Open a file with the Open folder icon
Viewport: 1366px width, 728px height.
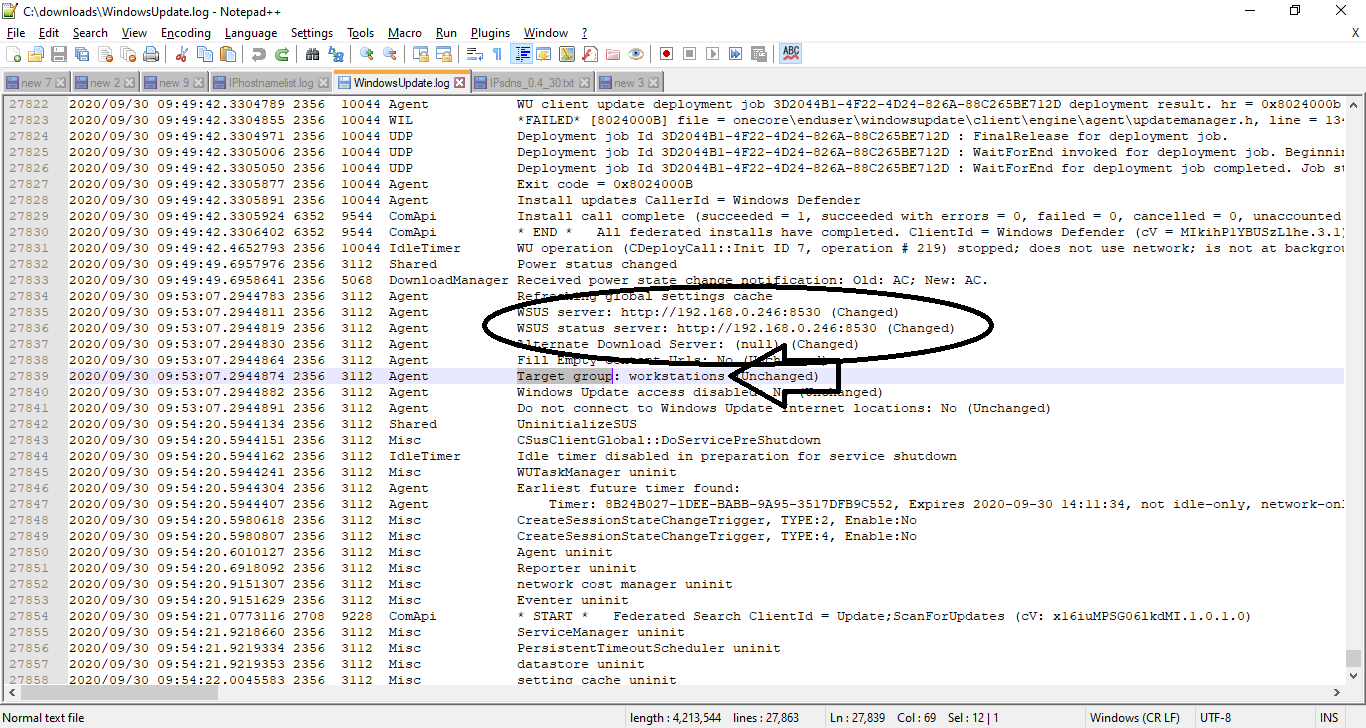point(37,54)
